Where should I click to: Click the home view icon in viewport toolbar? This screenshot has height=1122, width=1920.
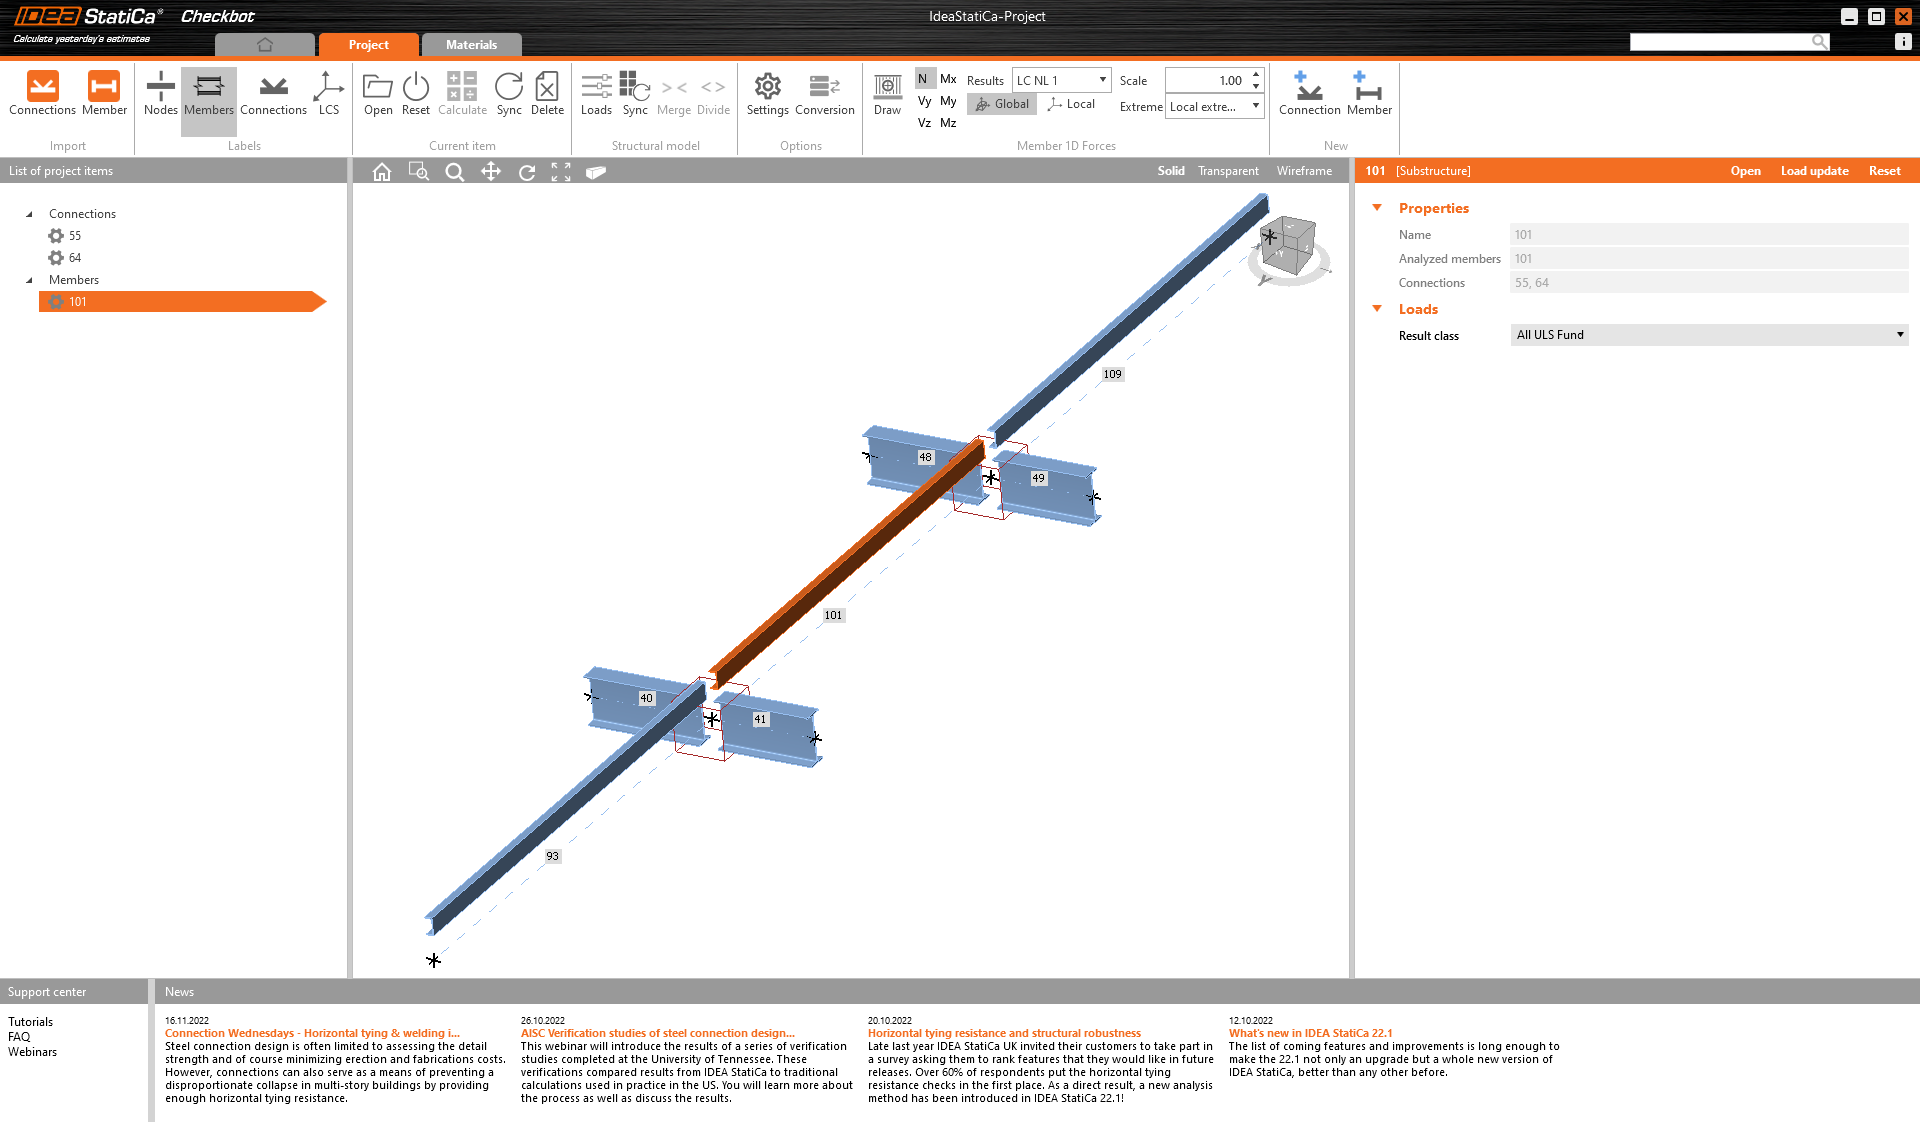[x=382, y=172]
